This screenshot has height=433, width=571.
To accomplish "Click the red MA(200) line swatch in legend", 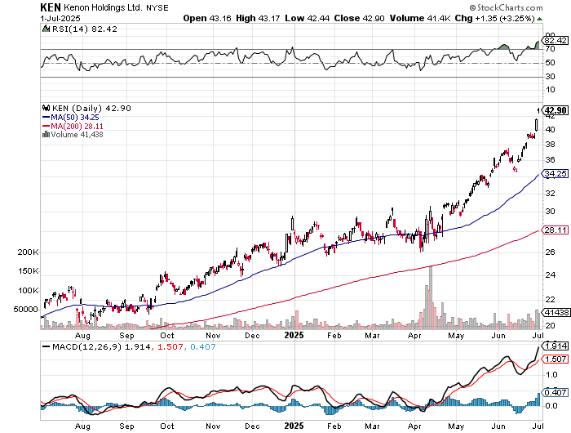I will (x=46, y=126).
